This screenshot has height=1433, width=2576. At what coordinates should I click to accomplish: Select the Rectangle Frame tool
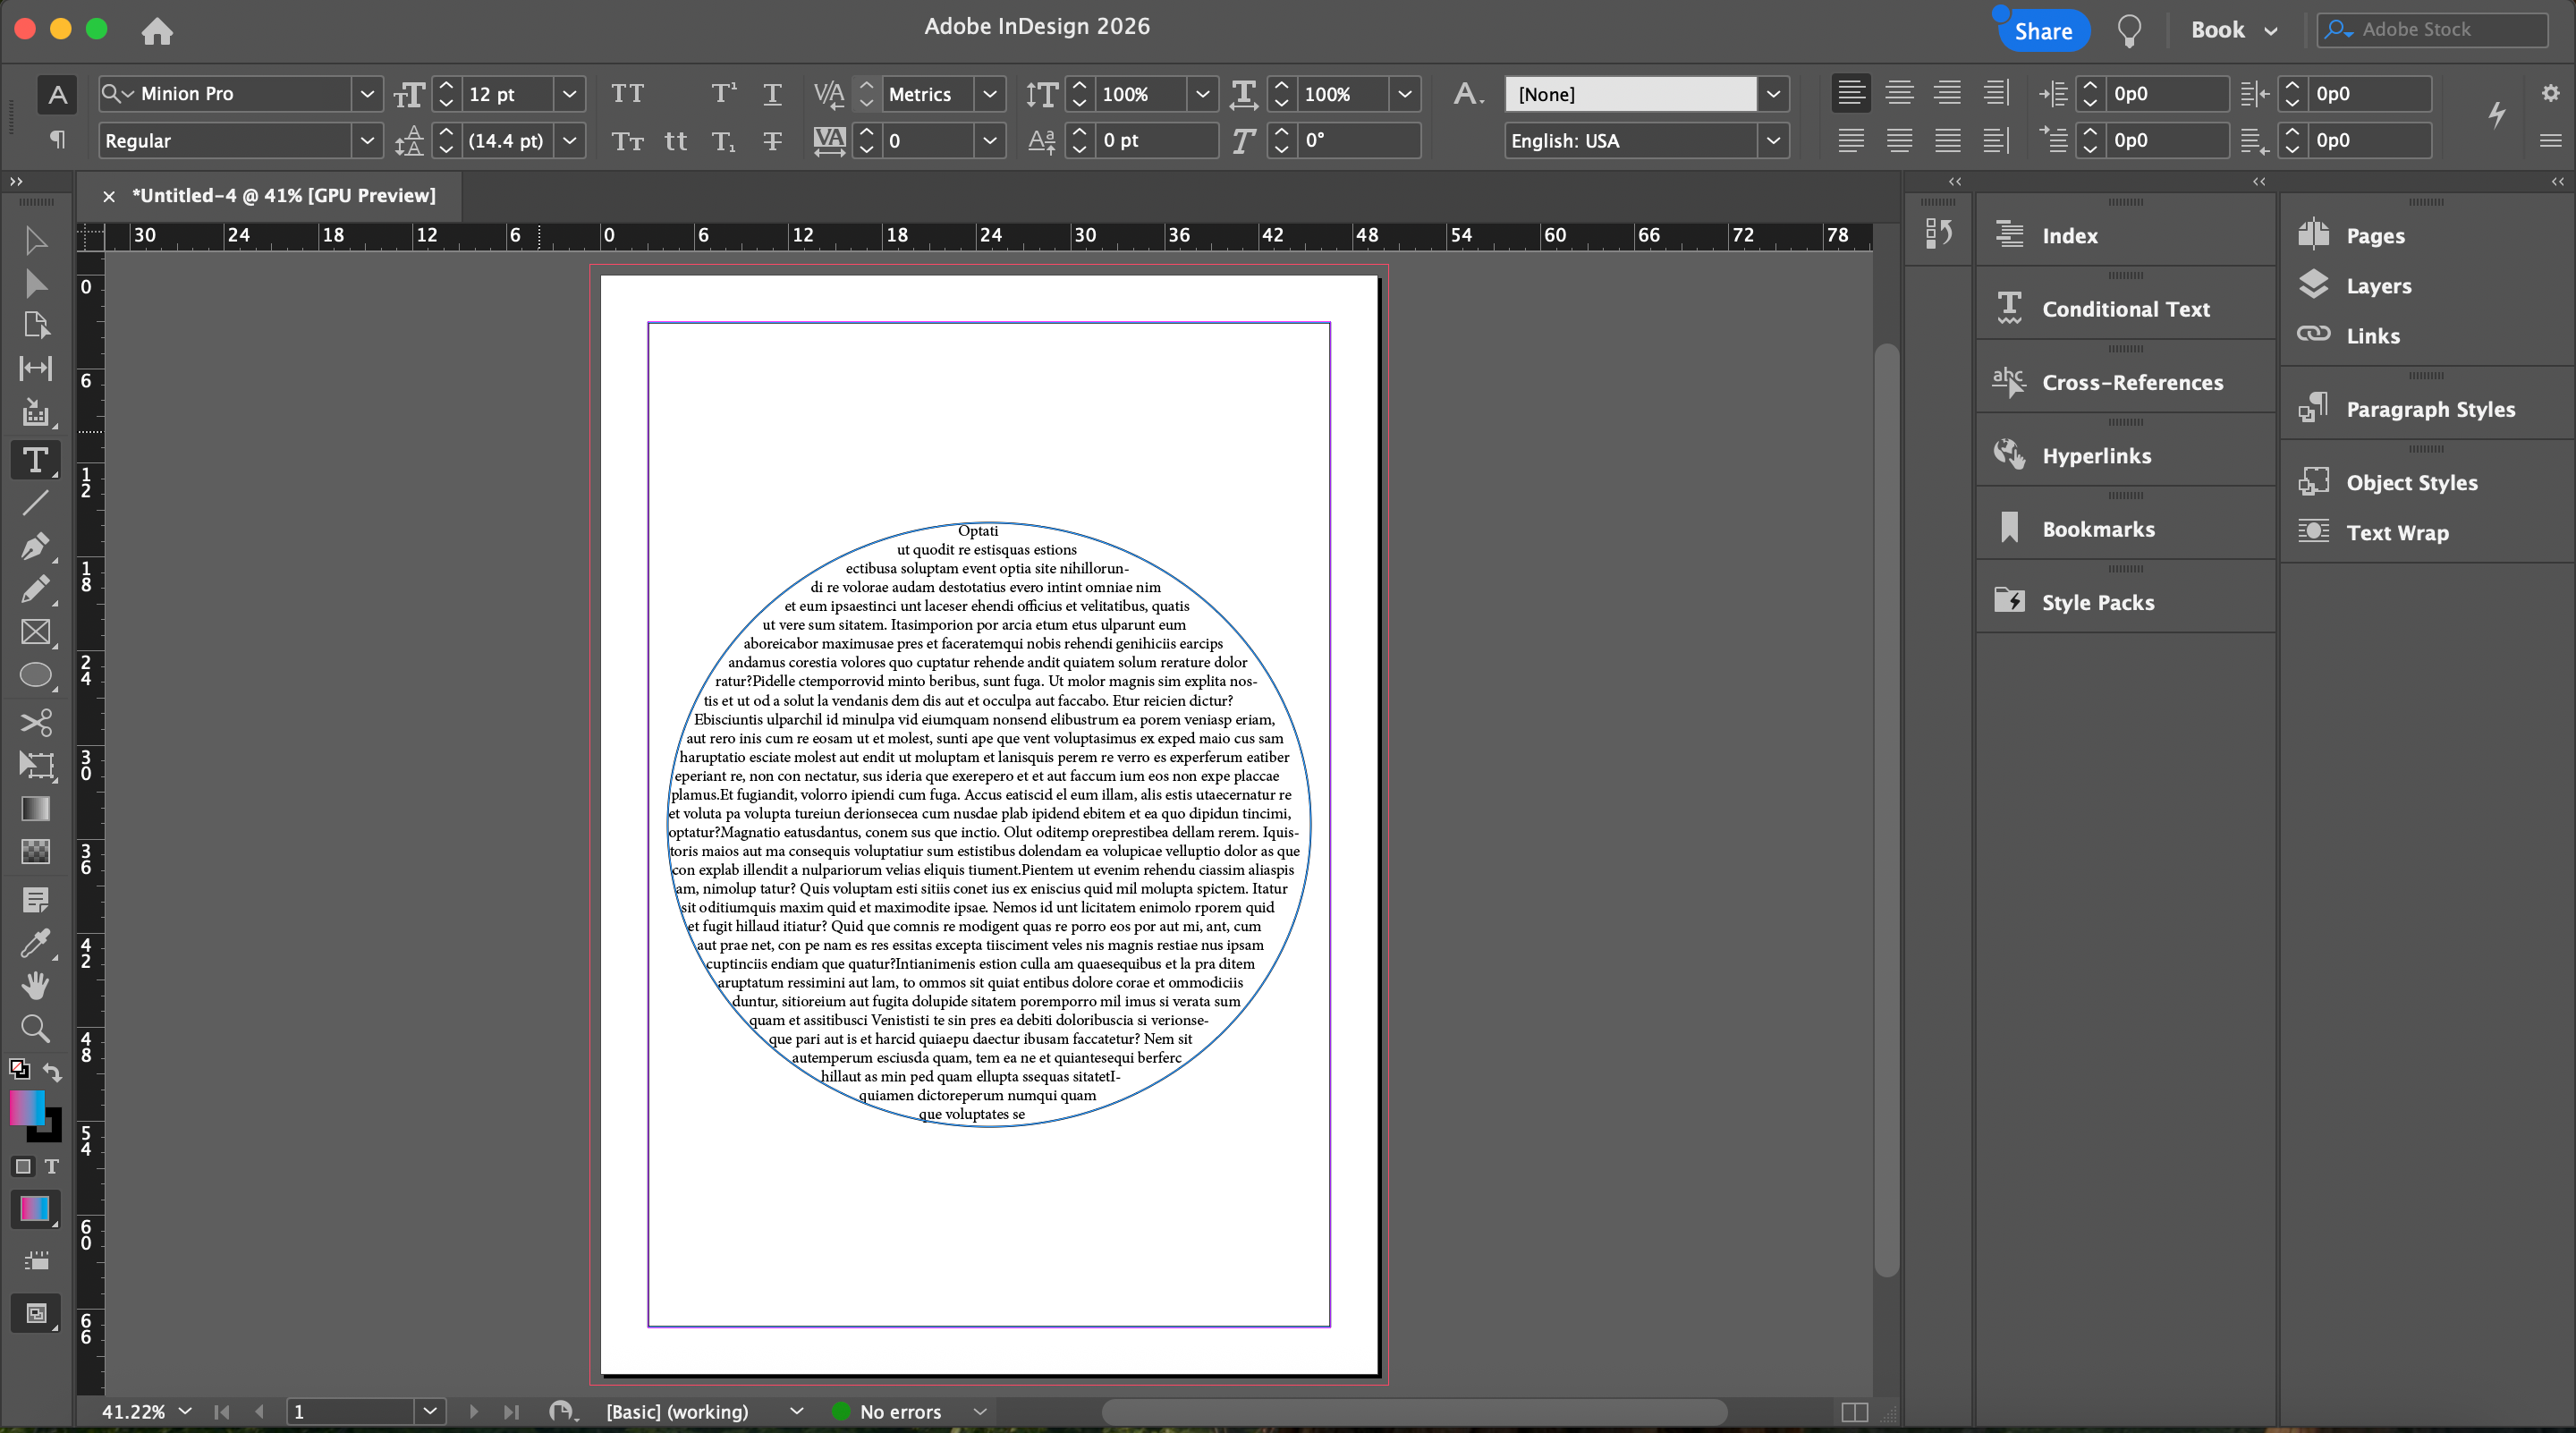(36, 632)
